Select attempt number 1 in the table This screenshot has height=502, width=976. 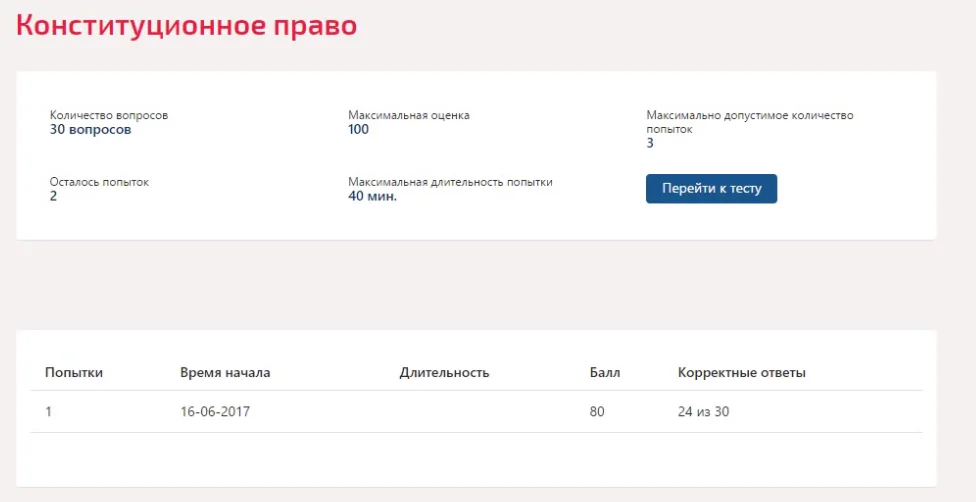coord(49,412)
